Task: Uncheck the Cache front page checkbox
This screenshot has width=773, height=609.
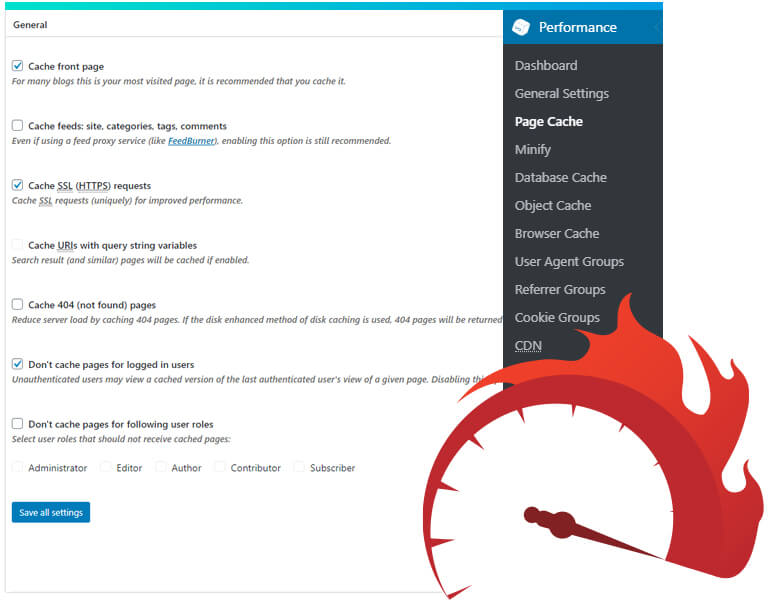Action: [17, 66]
